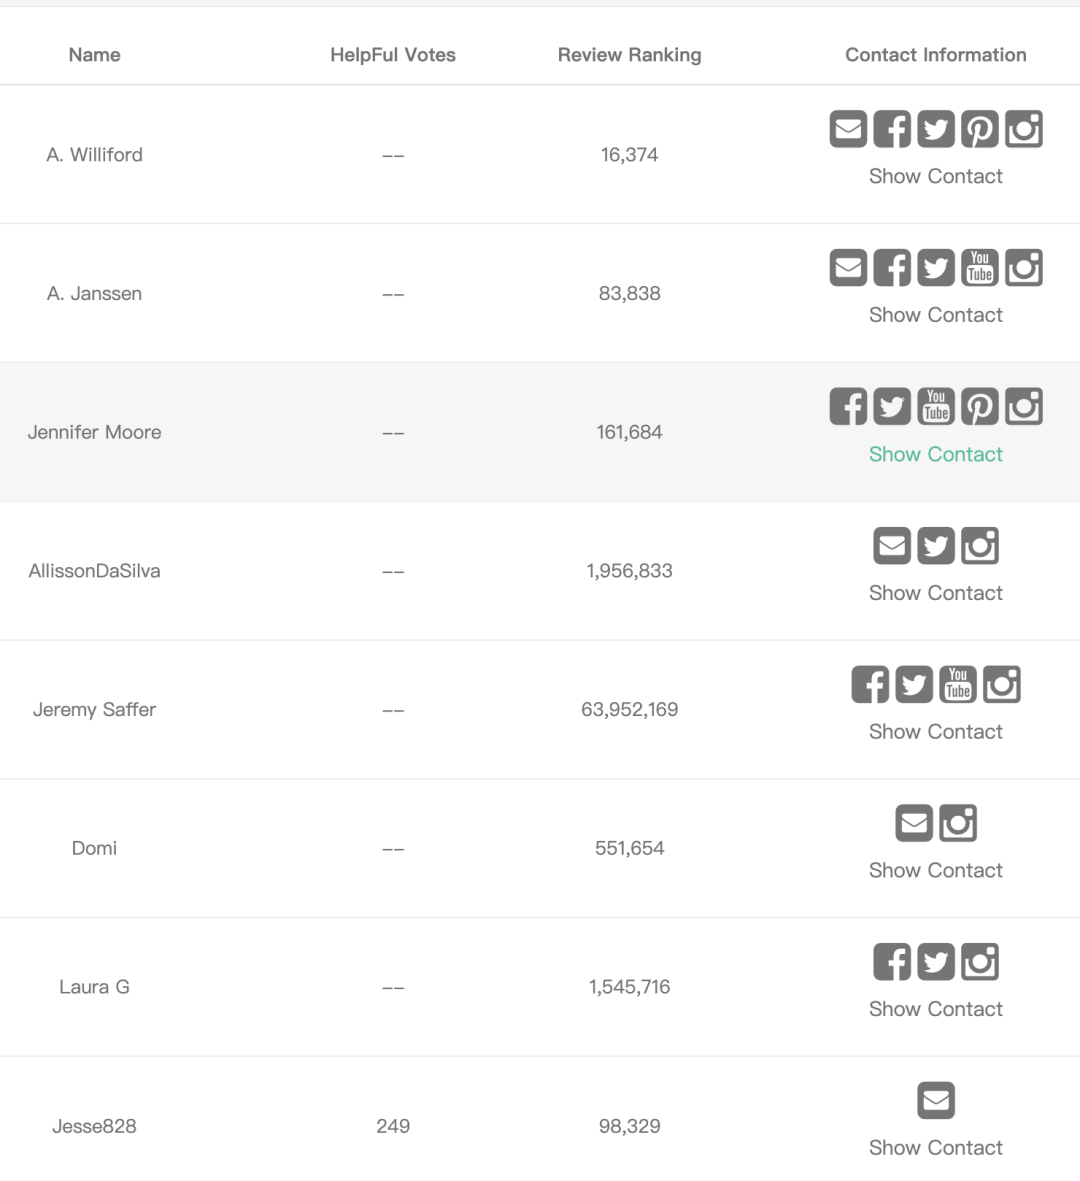Open A. Williford's Pinterest icon
This screenshot has height=1181, width=1080.
coord(980,129)
